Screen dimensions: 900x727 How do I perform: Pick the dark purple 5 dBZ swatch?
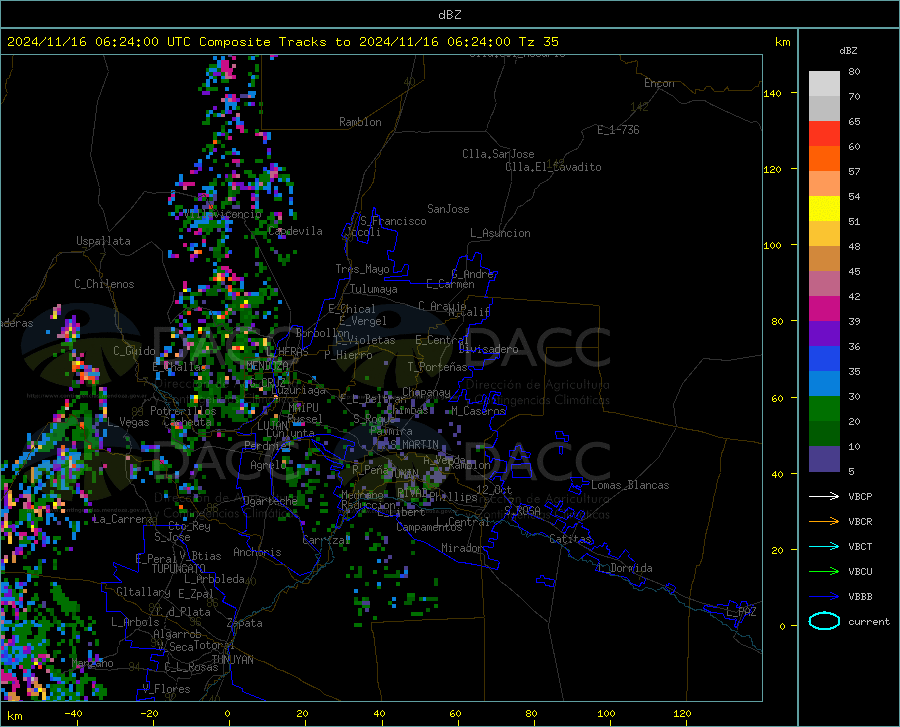(824, 458)
